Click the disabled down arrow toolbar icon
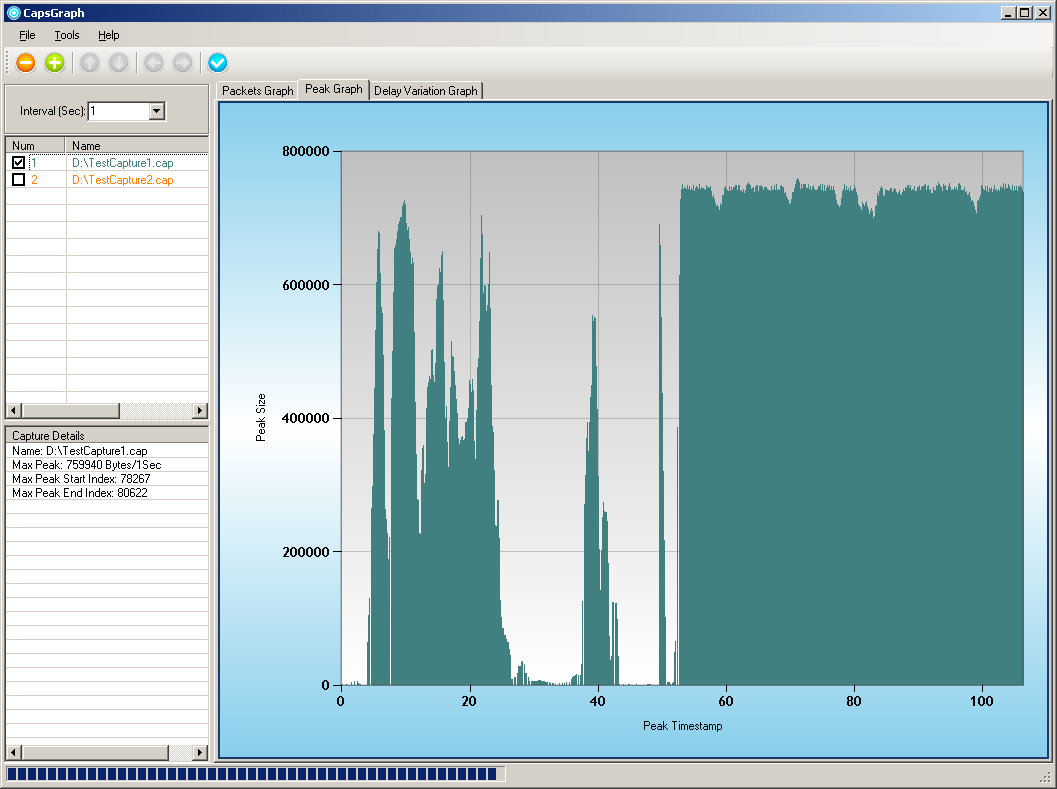Viewport: 1057px width, 789px height. pyautogui.click(x=119, y=63)
